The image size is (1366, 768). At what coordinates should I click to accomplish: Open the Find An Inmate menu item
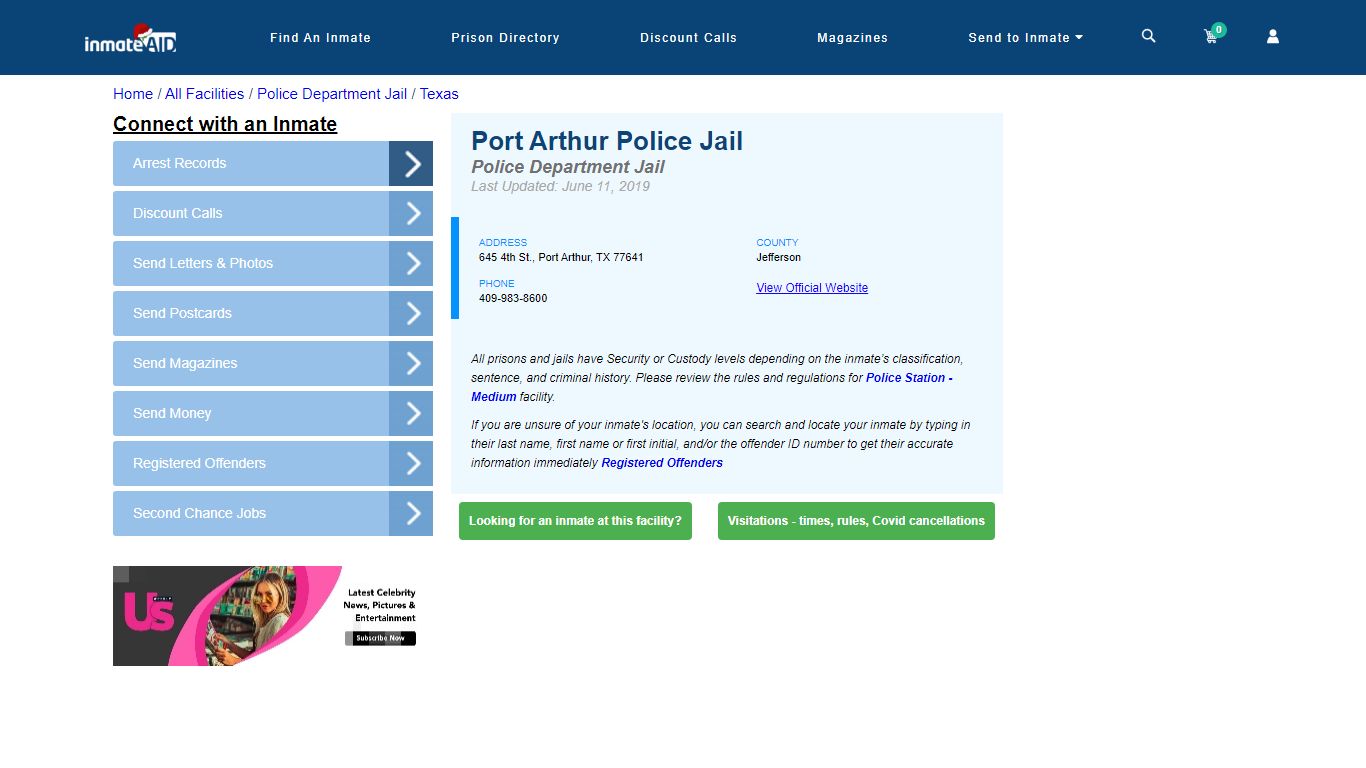[320, 37]
